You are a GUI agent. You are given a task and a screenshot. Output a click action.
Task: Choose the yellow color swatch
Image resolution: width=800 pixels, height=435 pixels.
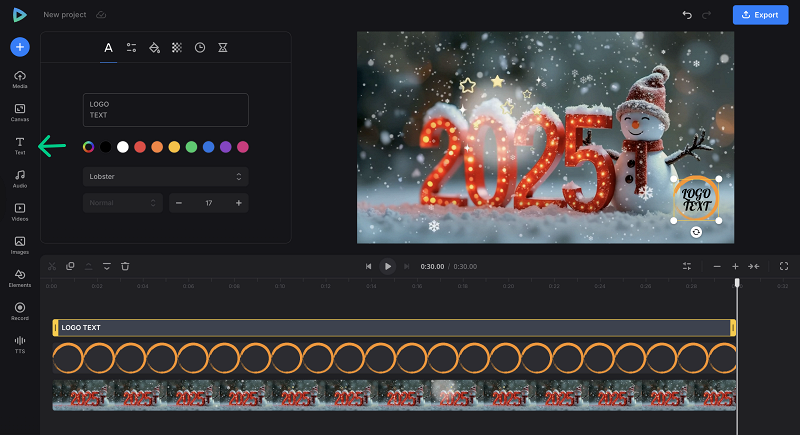(x=174, y=147)
